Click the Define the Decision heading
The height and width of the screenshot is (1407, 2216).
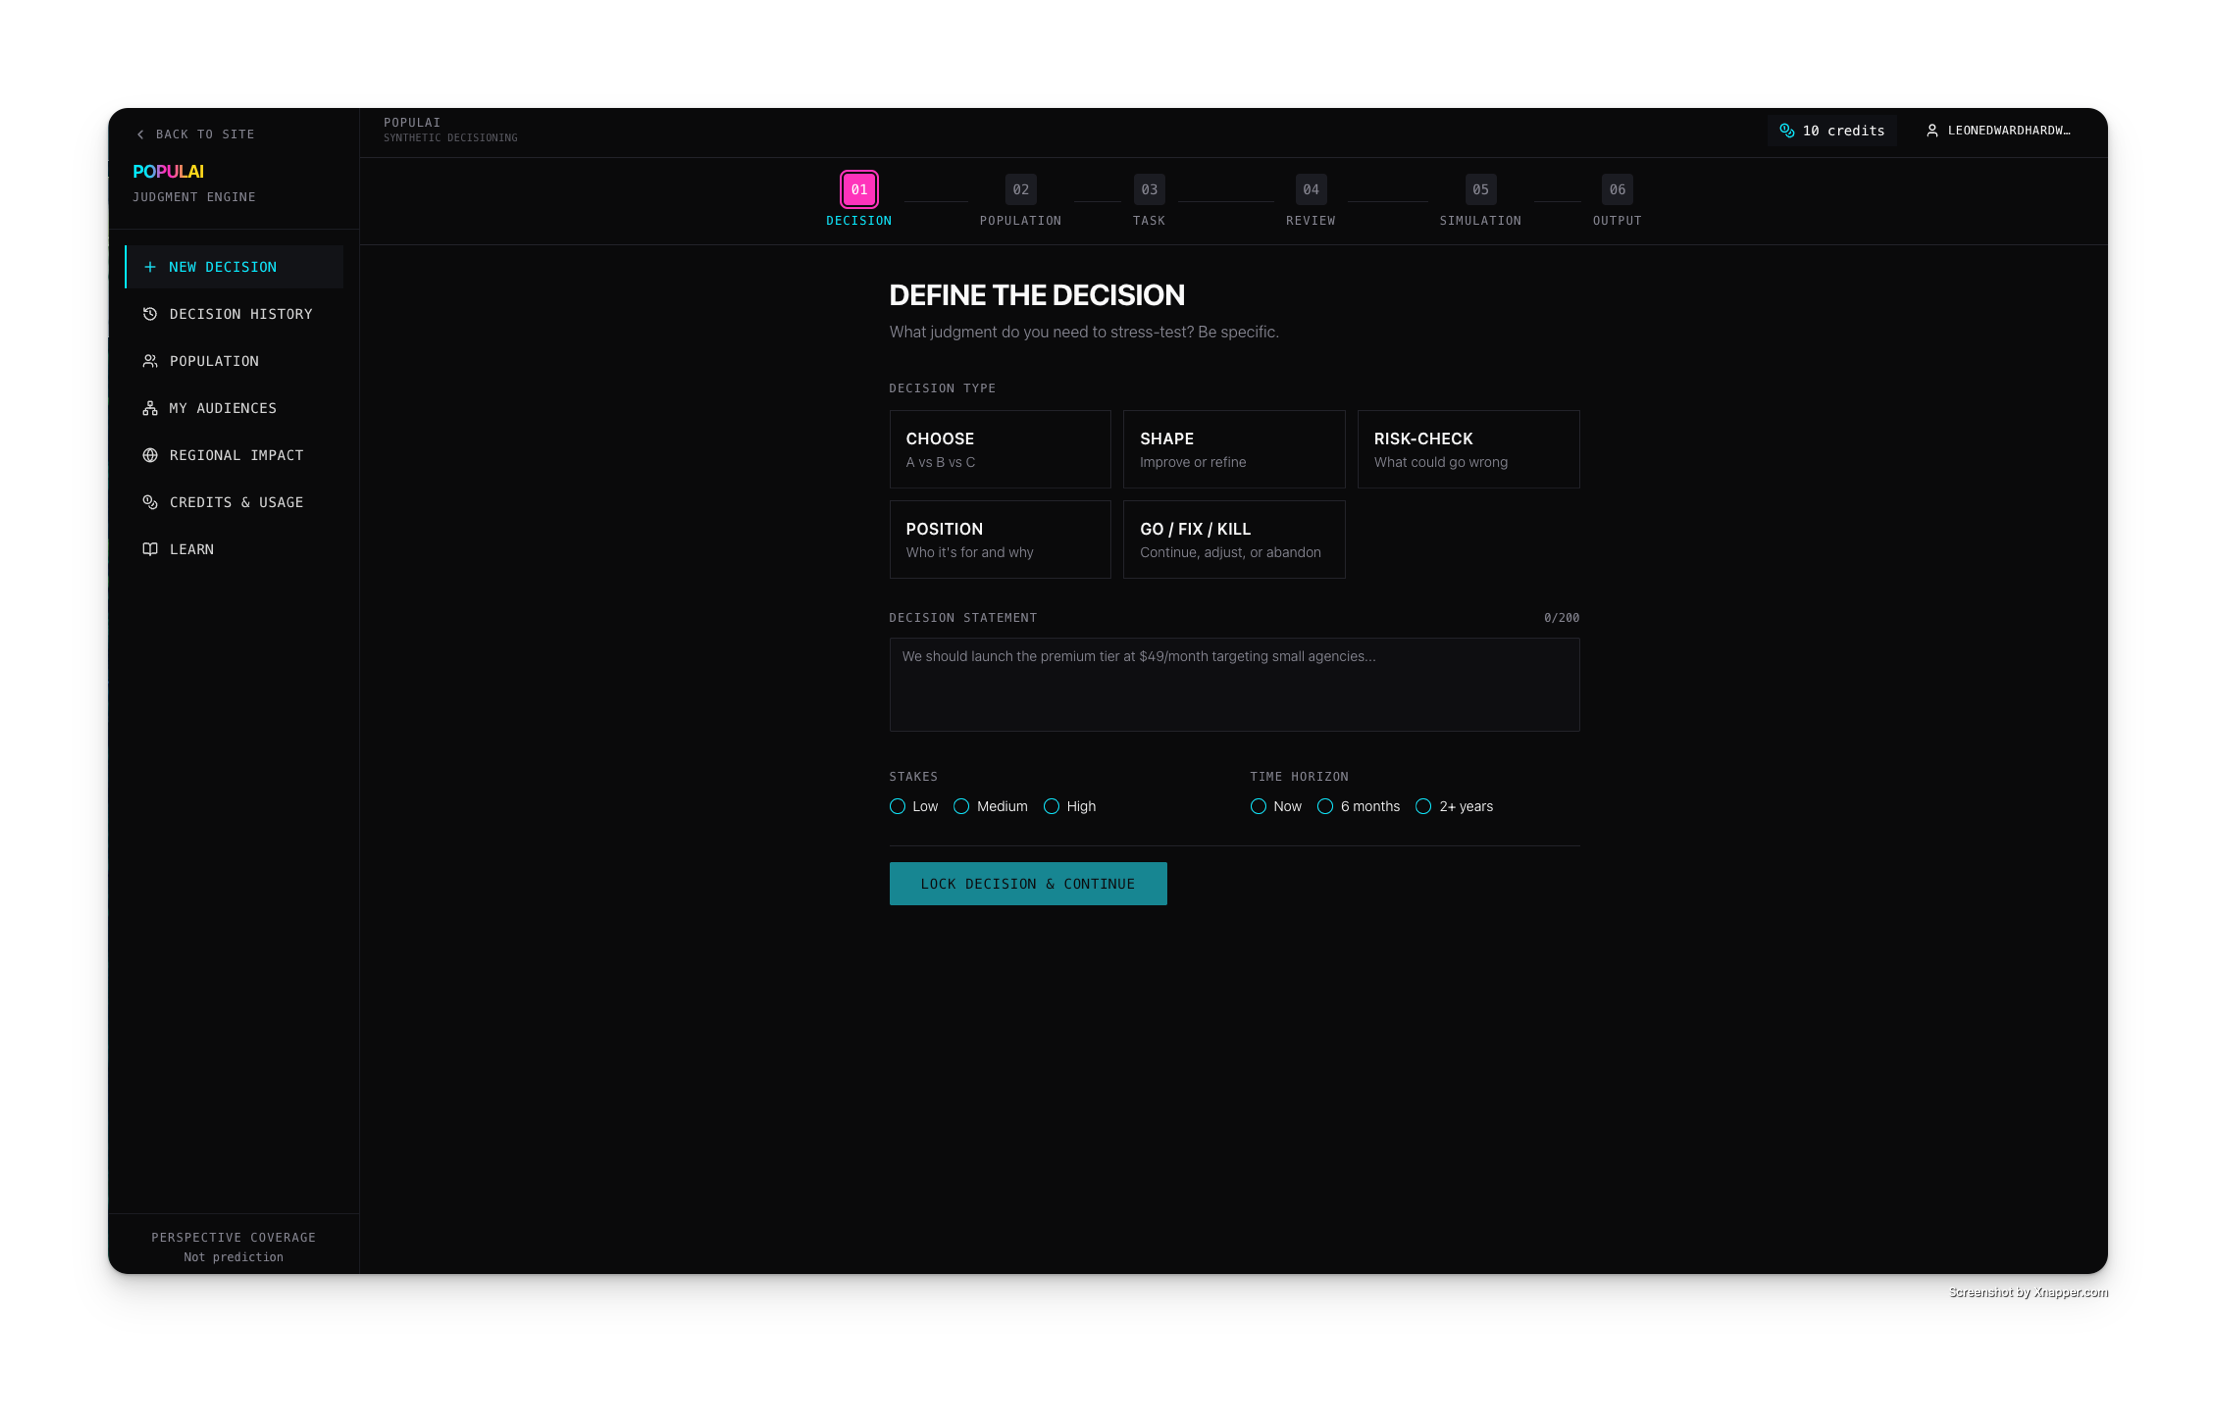[1036, 296]
